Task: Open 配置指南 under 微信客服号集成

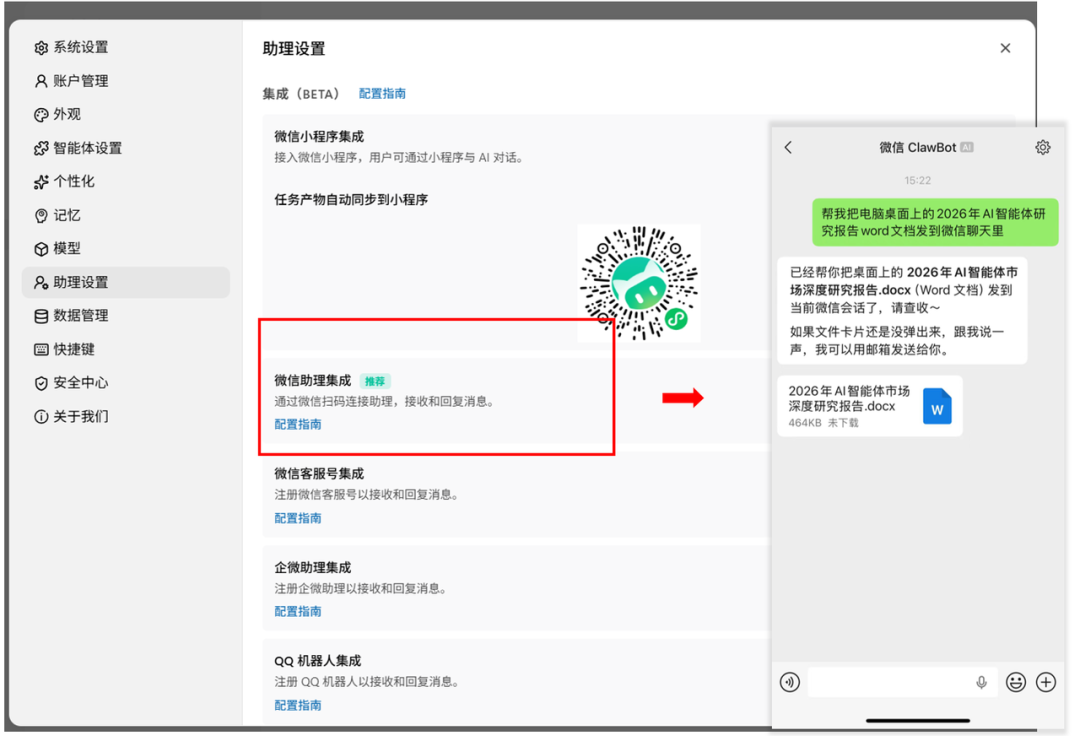Action: [x=298, y=518]
